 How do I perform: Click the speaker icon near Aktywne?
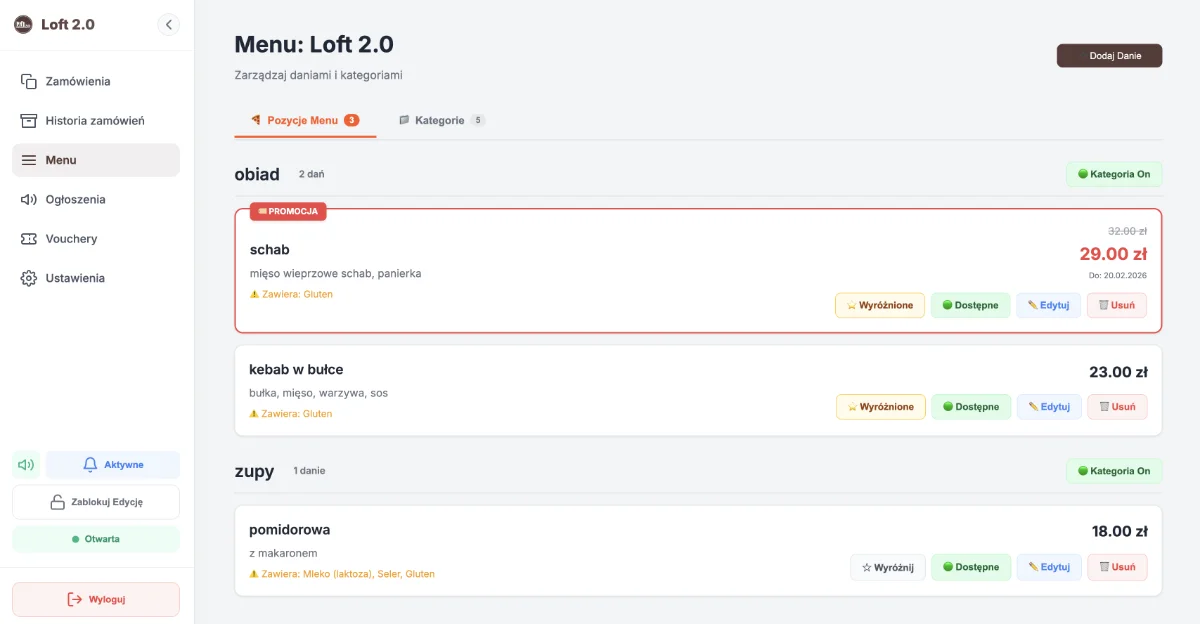[26, 464]
